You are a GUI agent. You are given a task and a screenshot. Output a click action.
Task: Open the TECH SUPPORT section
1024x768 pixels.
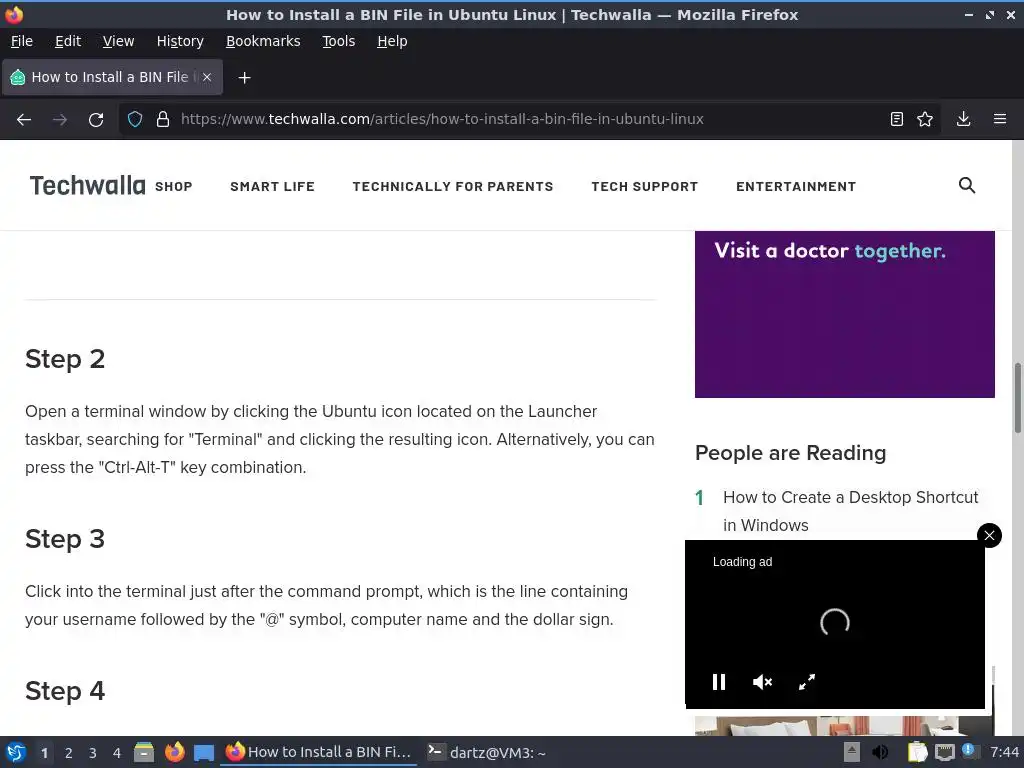click(x=645, y=187)
